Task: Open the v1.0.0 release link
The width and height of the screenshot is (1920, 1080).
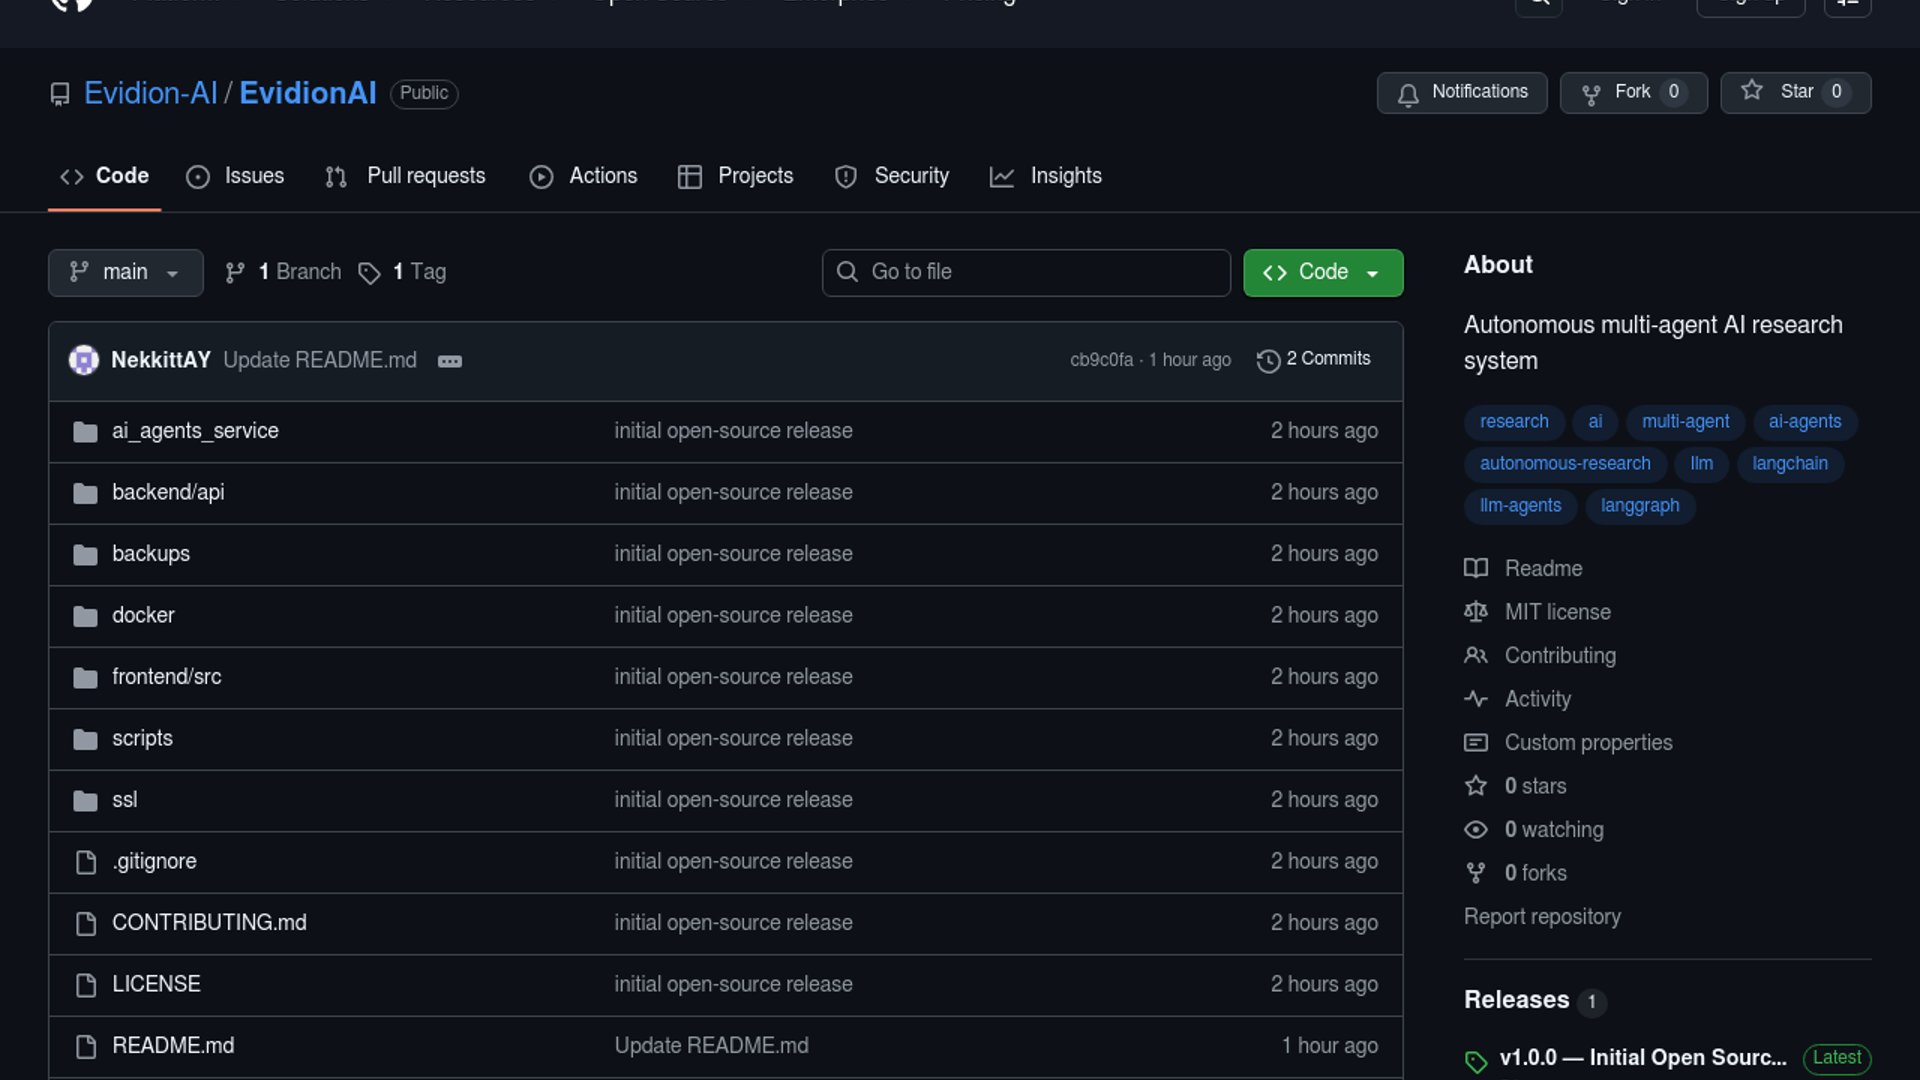Action: click(x=1642, y=1058)
